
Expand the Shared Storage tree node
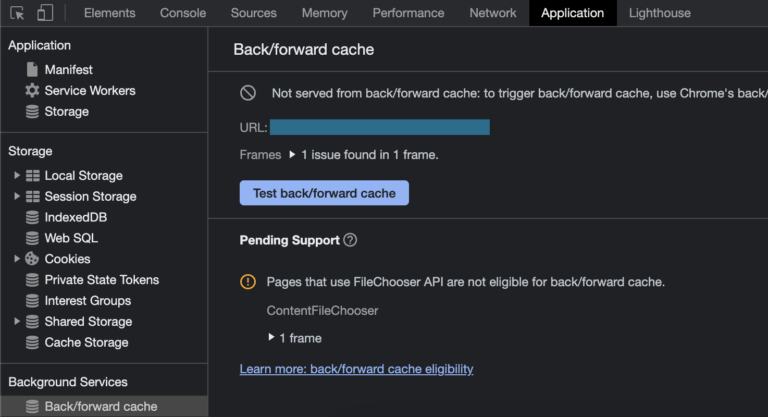click(16, 322)
